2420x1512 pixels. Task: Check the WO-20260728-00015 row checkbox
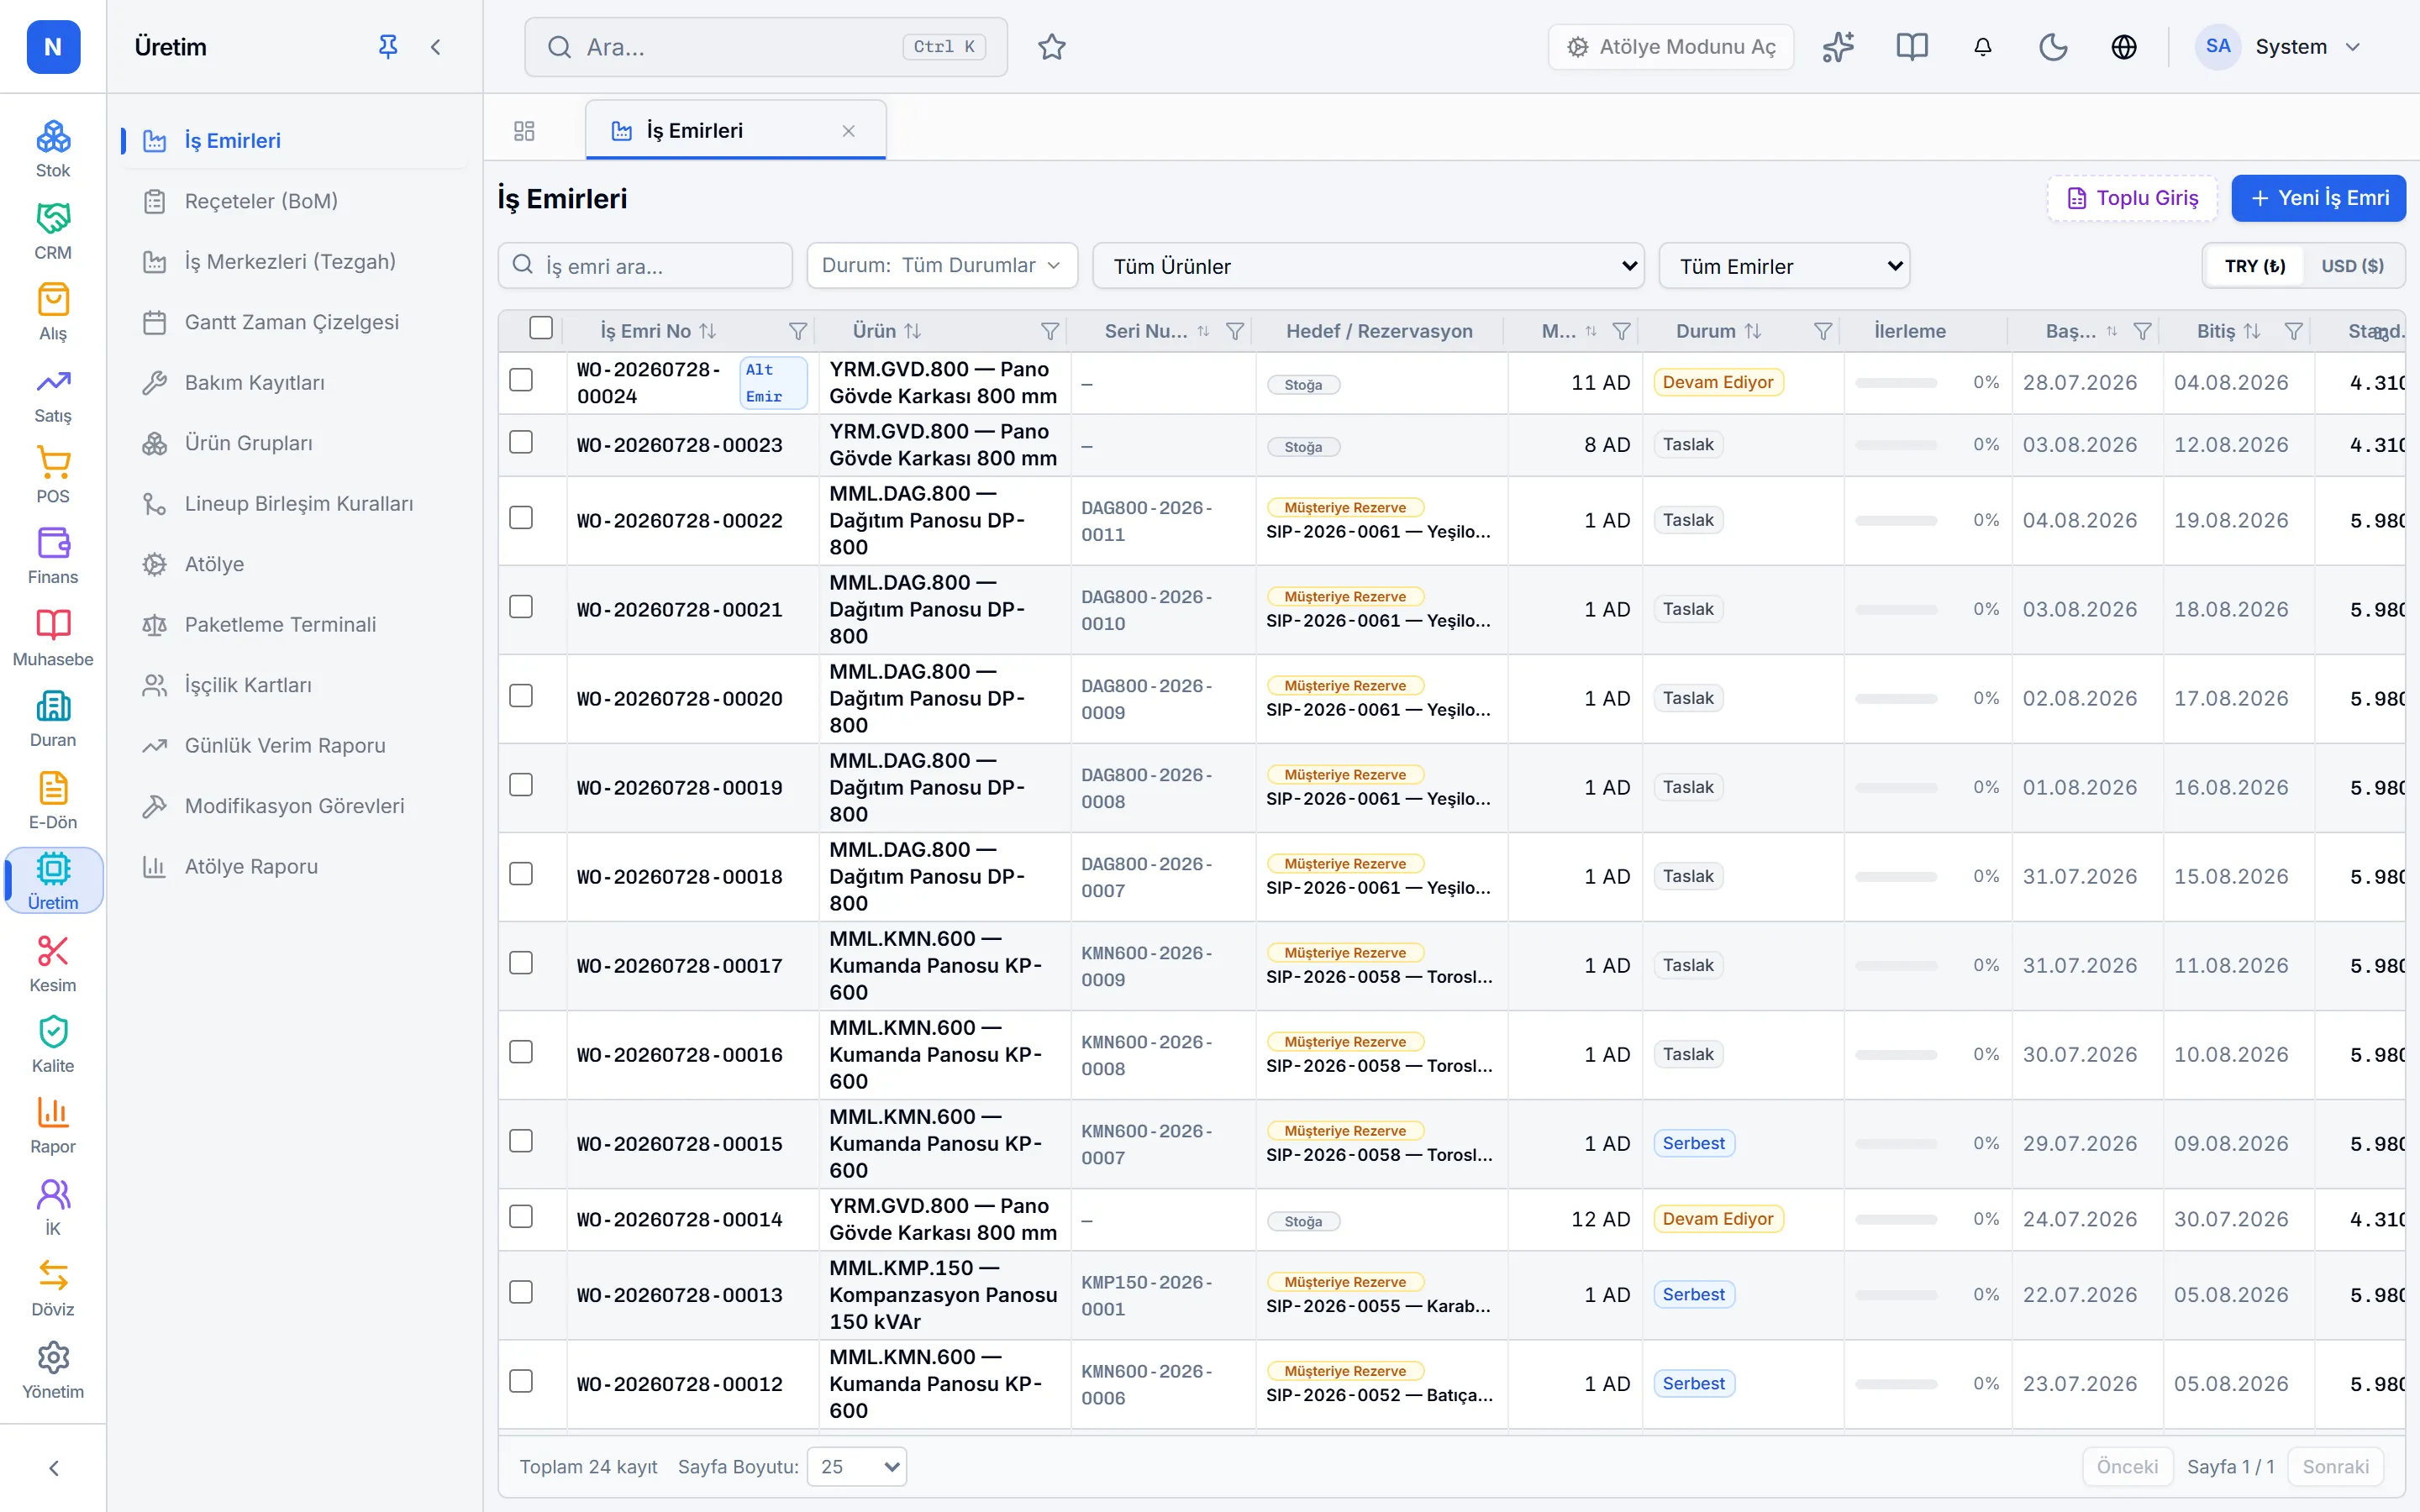coord(521,1141)
